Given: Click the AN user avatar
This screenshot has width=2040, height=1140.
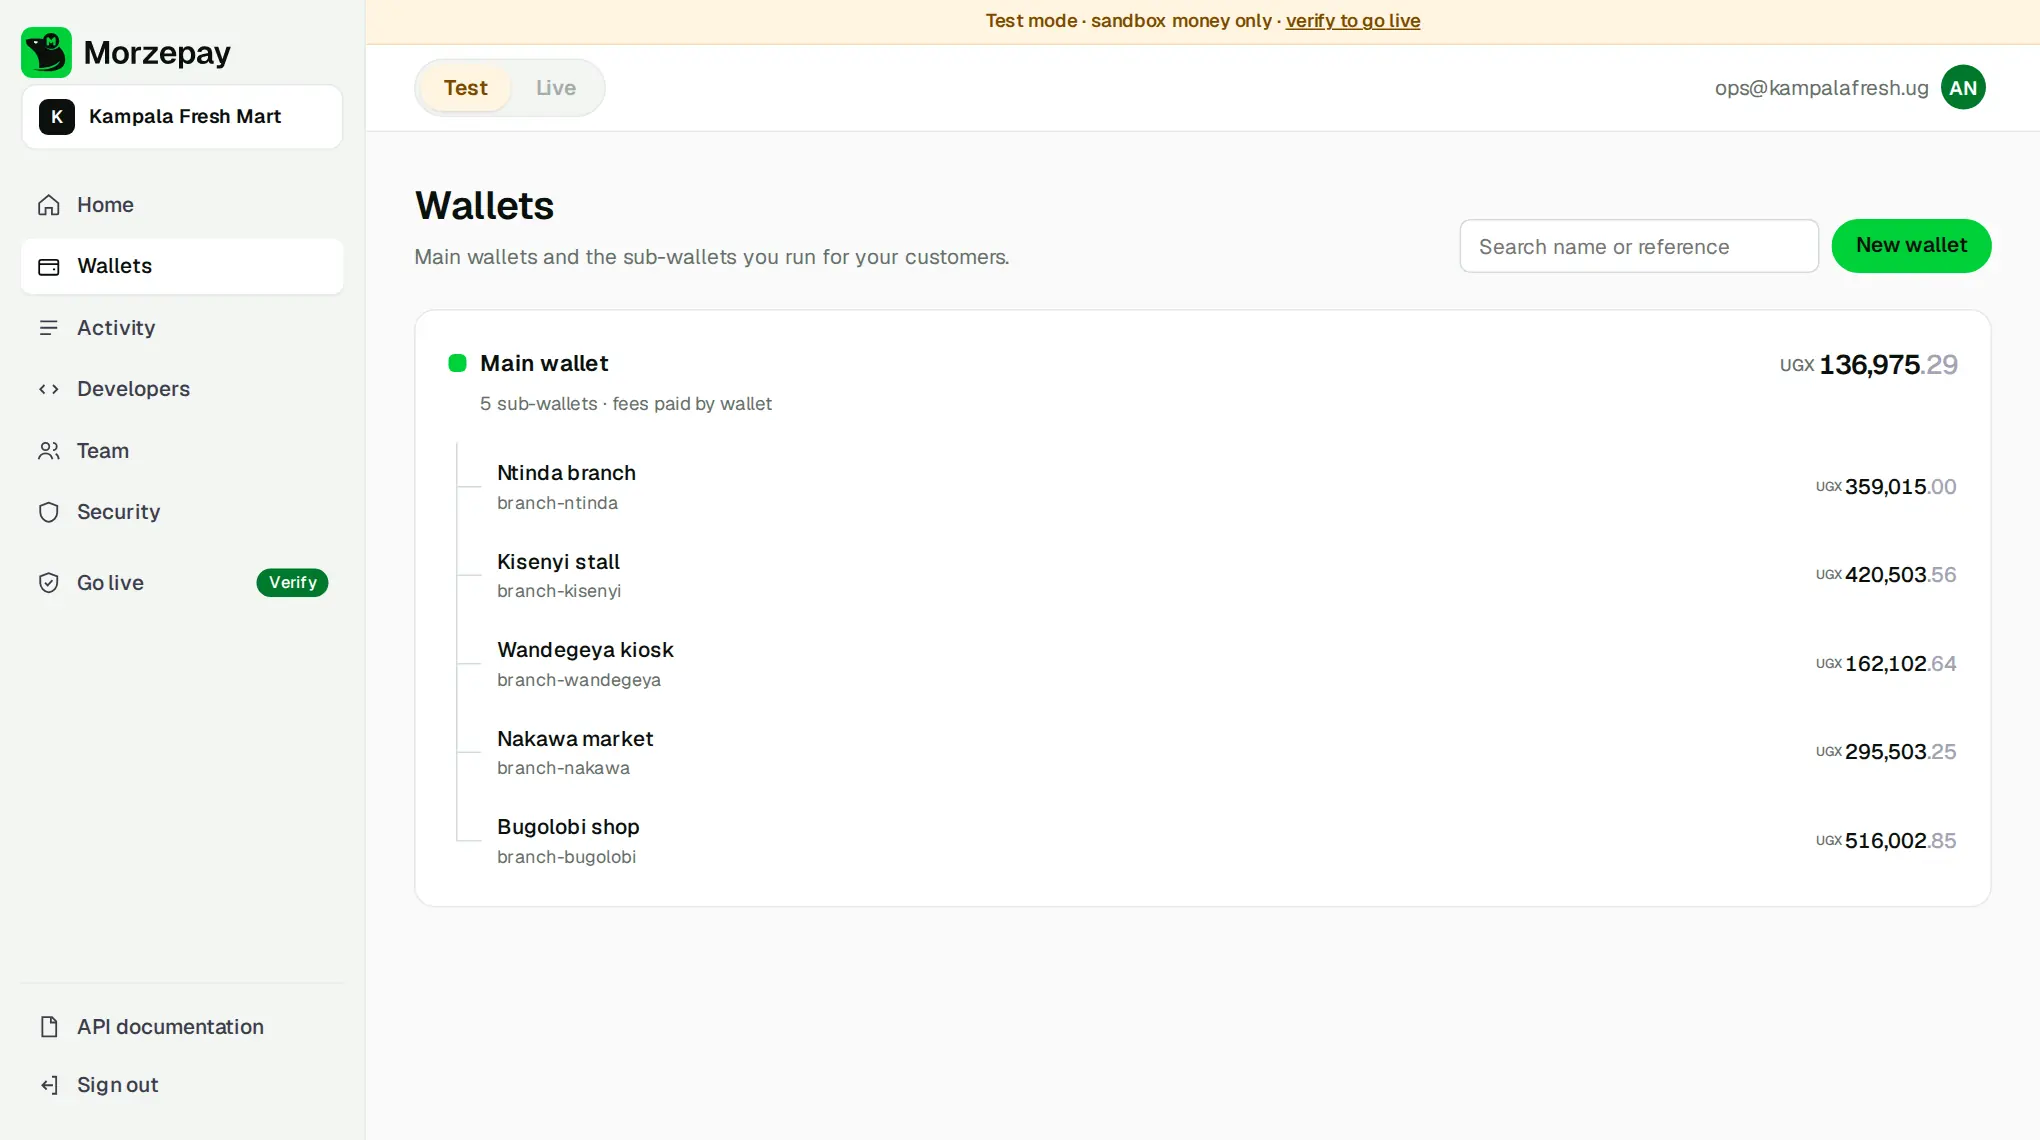Looking at the screenshot, I should coord(1963,88).
